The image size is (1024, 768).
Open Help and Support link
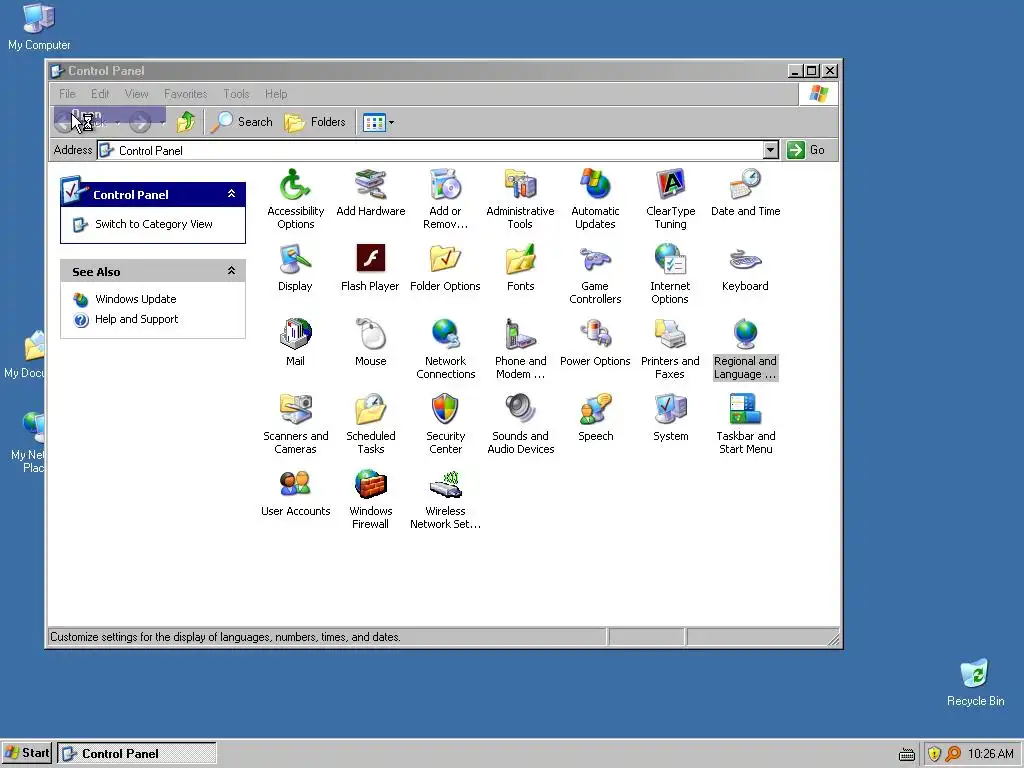(136, 319)
